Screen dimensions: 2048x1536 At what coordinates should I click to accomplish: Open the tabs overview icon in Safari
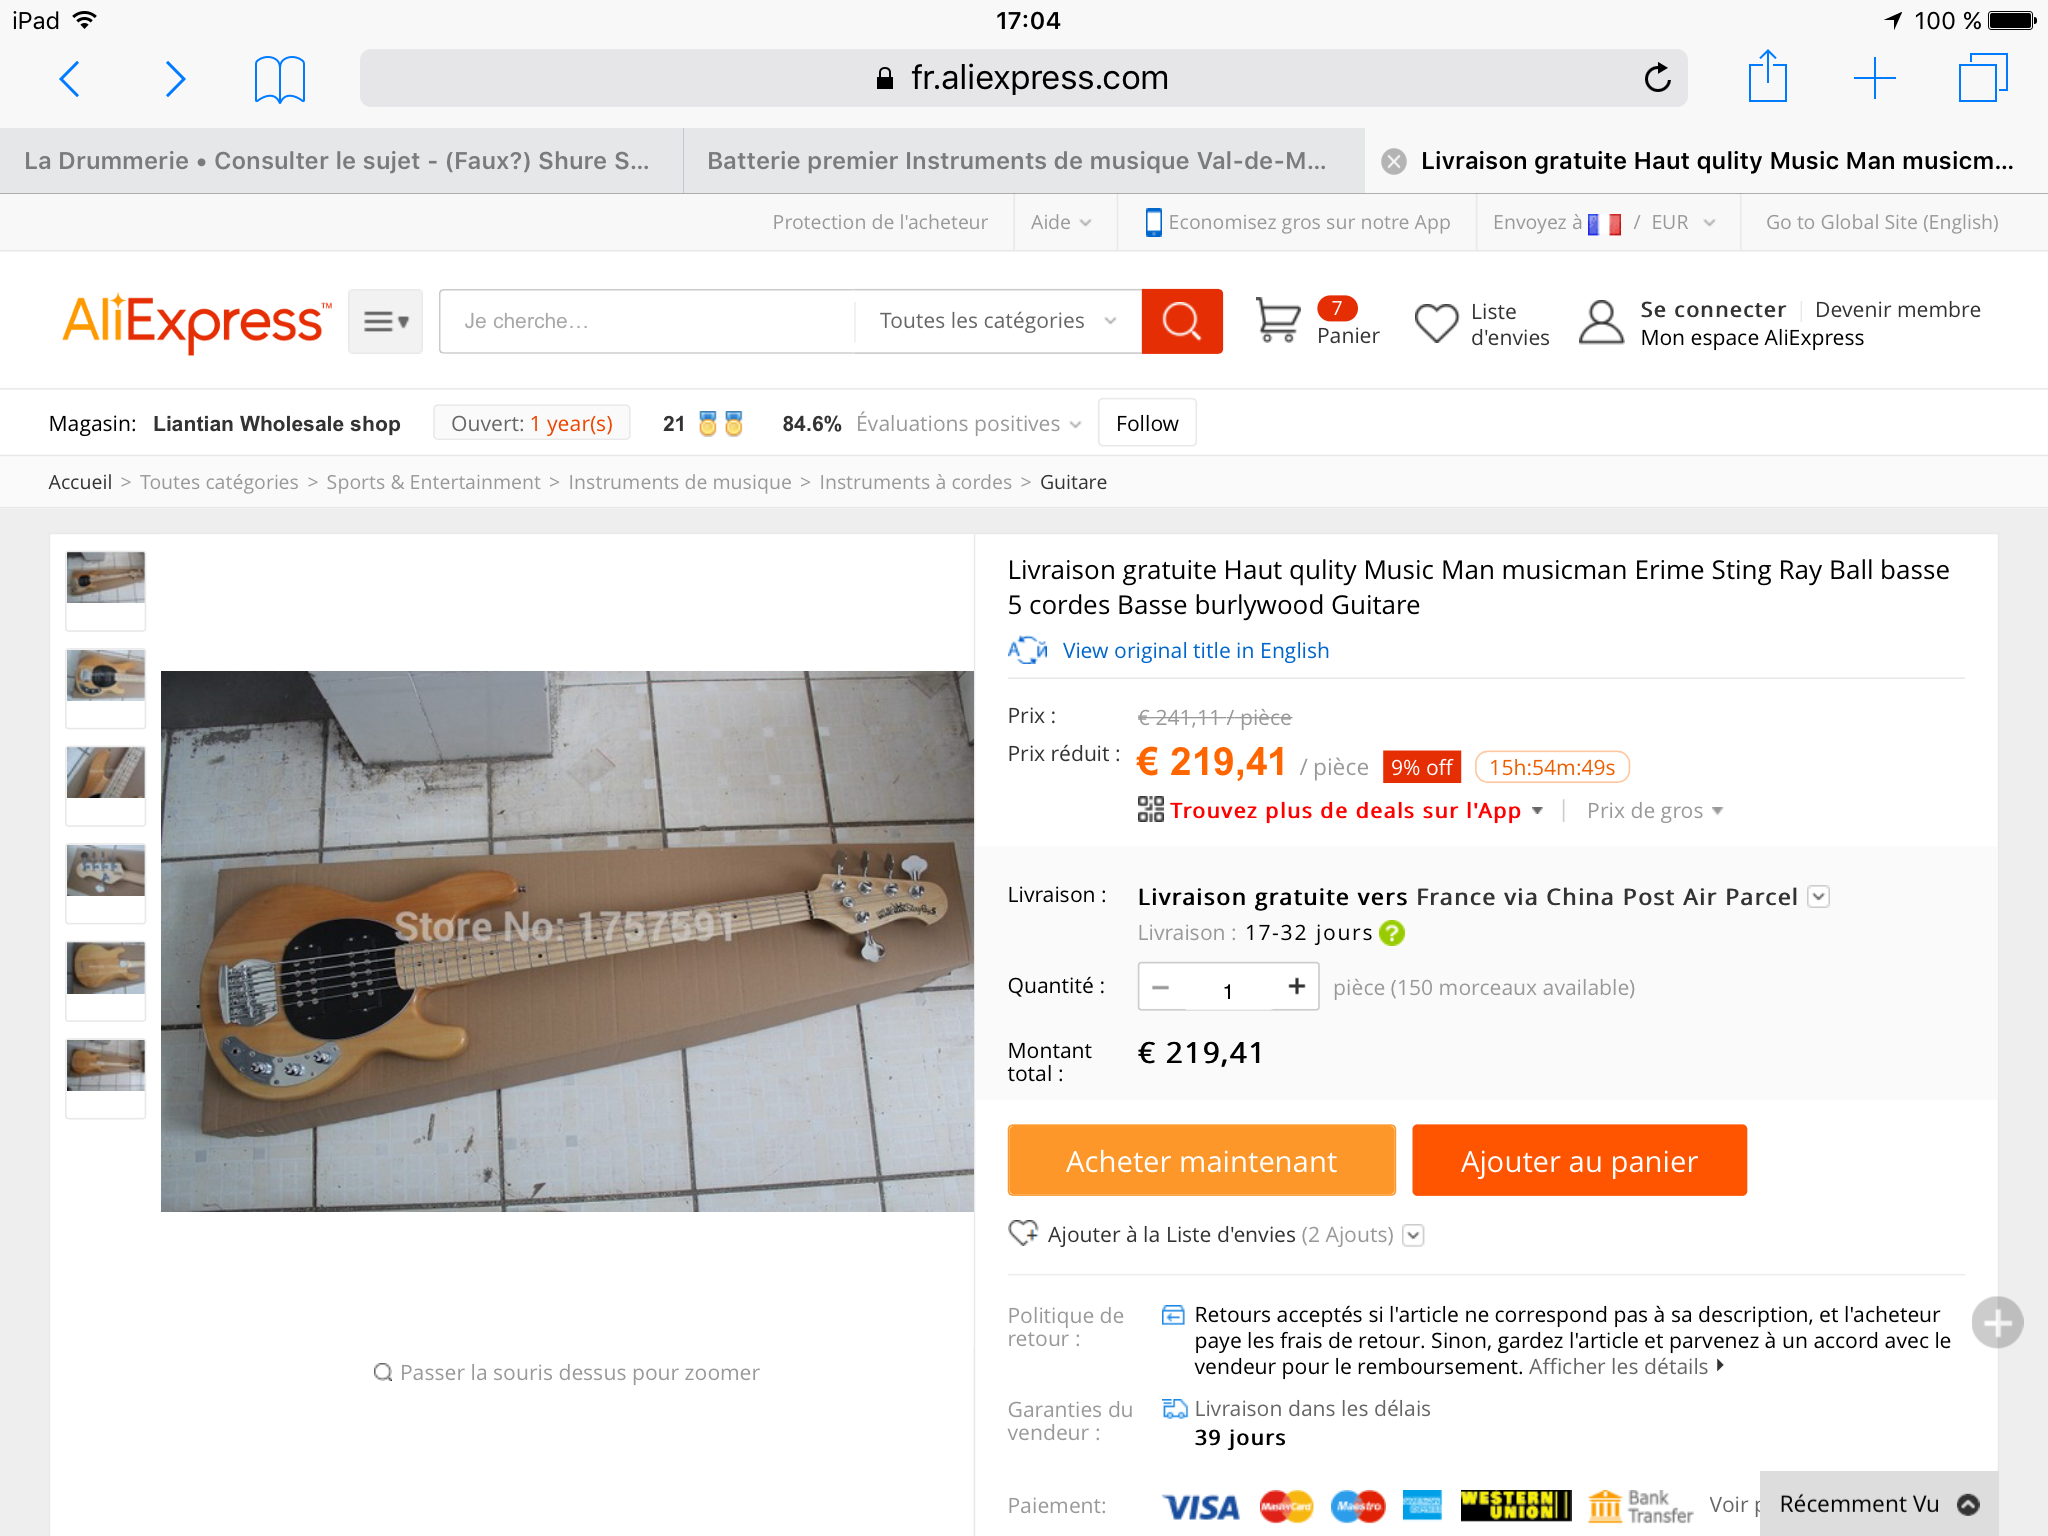tap(1982, 78)
